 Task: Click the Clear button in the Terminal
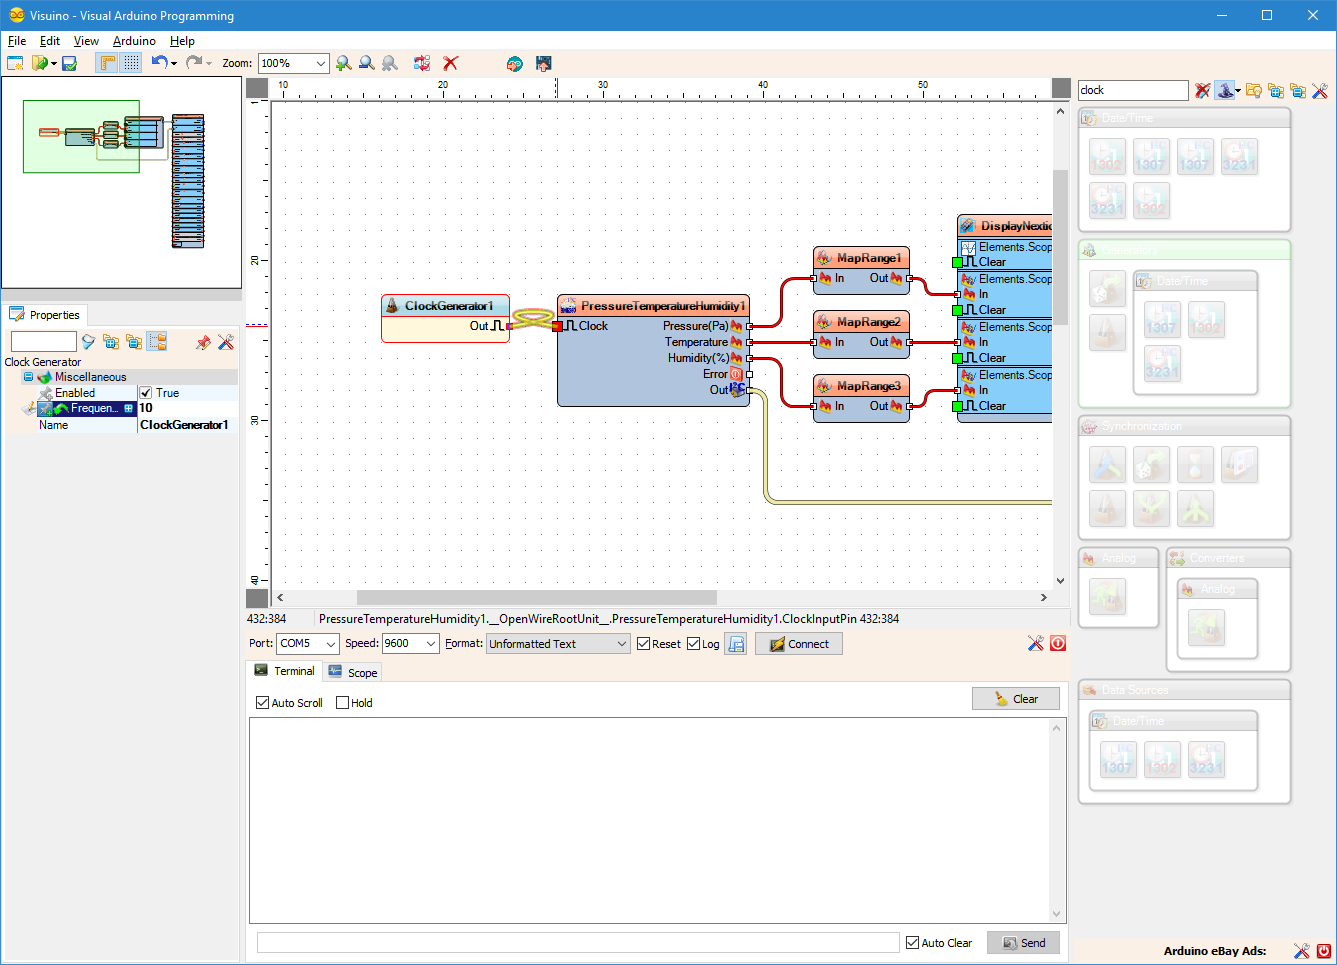pos(1016,697)
